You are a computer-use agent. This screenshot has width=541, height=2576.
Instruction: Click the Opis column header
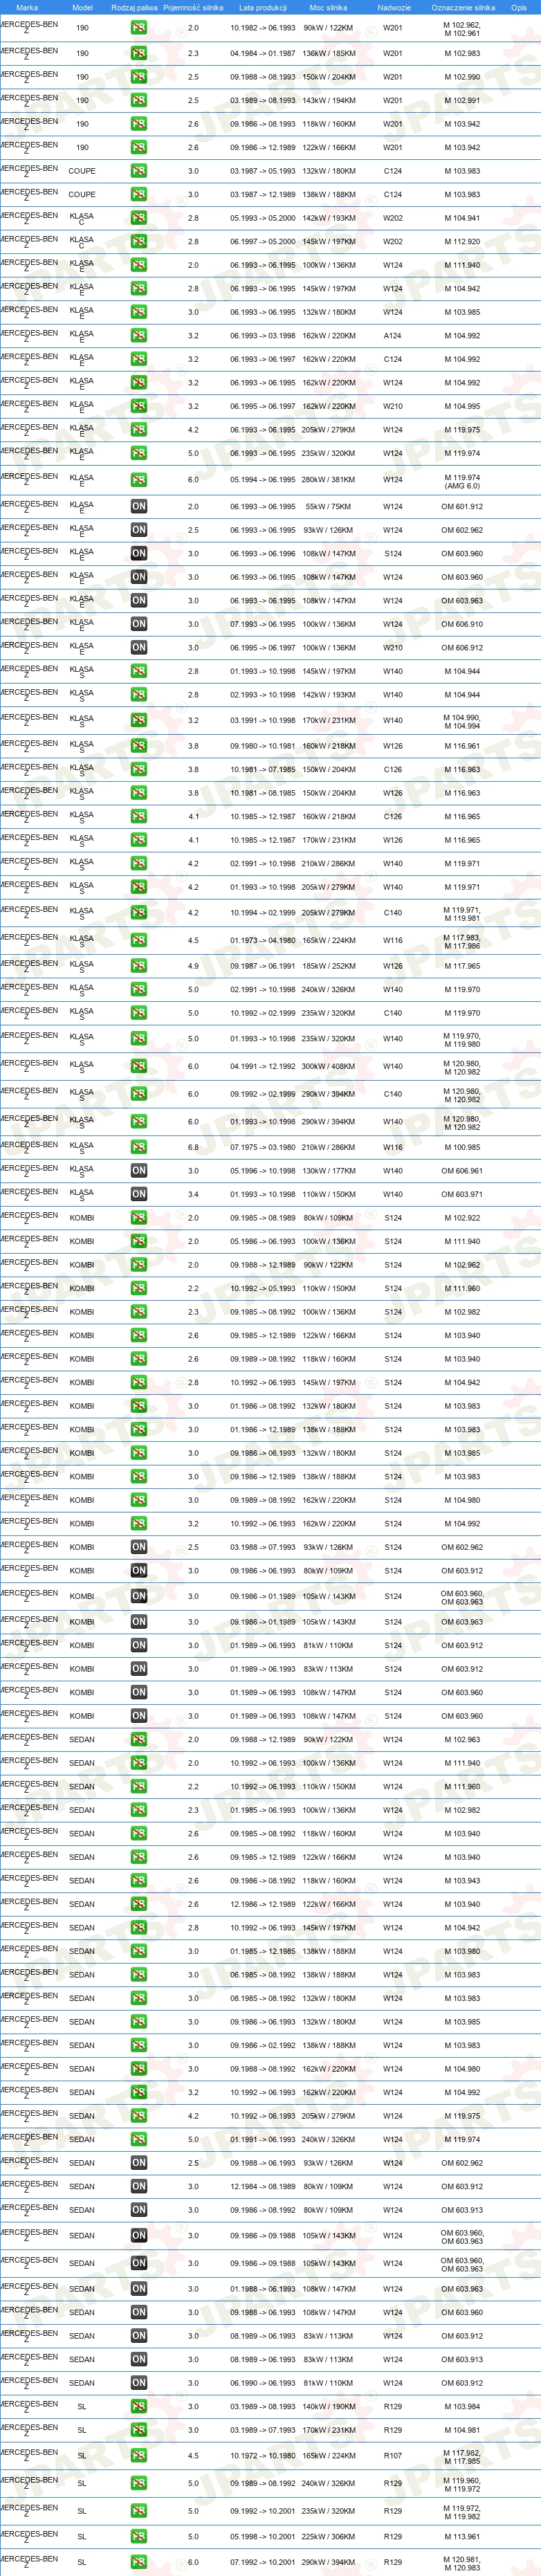click(x=518, y=7)
